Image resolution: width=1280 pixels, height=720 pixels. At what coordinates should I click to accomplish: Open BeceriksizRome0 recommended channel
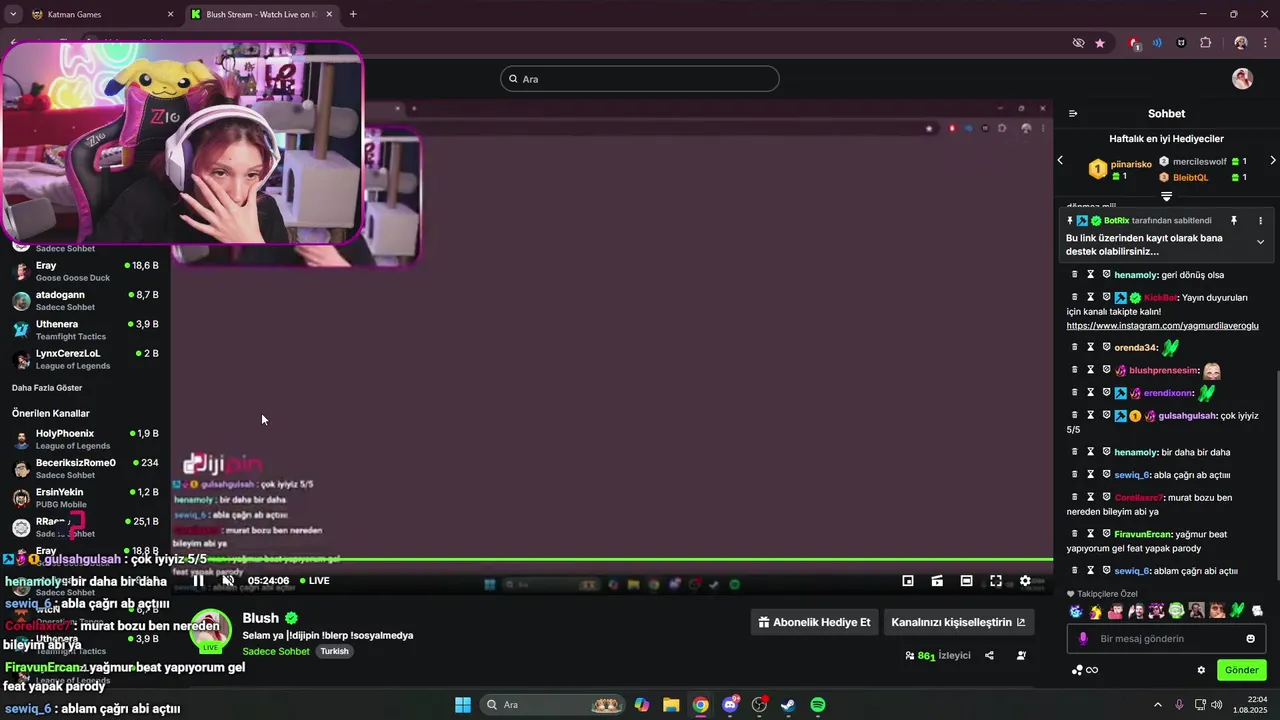(85, 468)
